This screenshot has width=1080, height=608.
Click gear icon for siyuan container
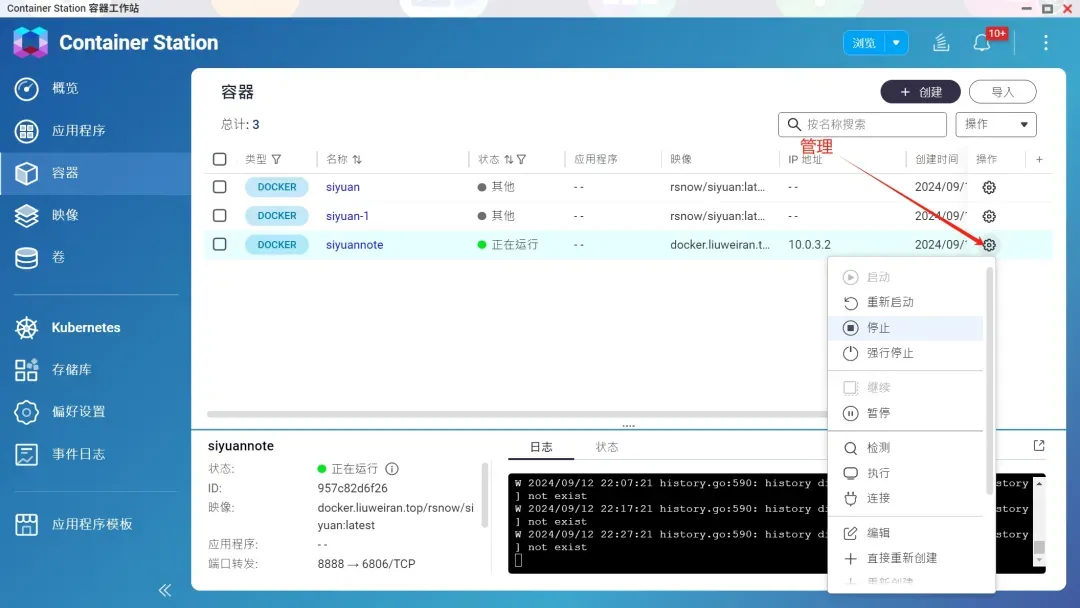pyautogui.click(x=989, y=187)
